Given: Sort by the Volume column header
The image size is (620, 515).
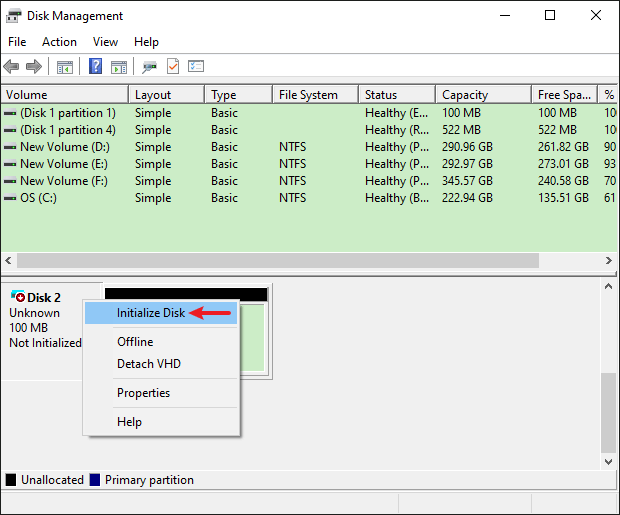Looking at the screenshot, I should pos(65,95).
